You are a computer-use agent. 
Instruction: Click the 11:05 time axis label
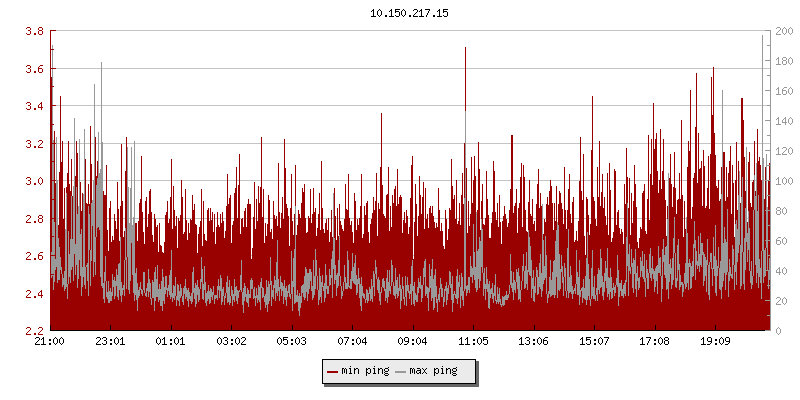(x=473, y=342)
